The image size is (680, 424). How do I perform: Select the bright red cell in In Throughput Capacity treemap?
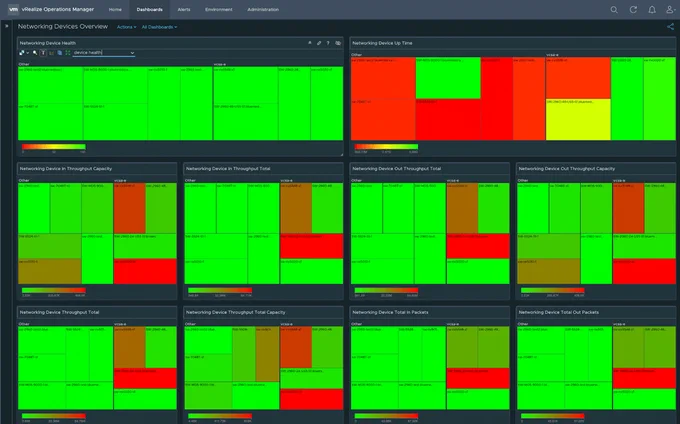(x=145, y=271)
